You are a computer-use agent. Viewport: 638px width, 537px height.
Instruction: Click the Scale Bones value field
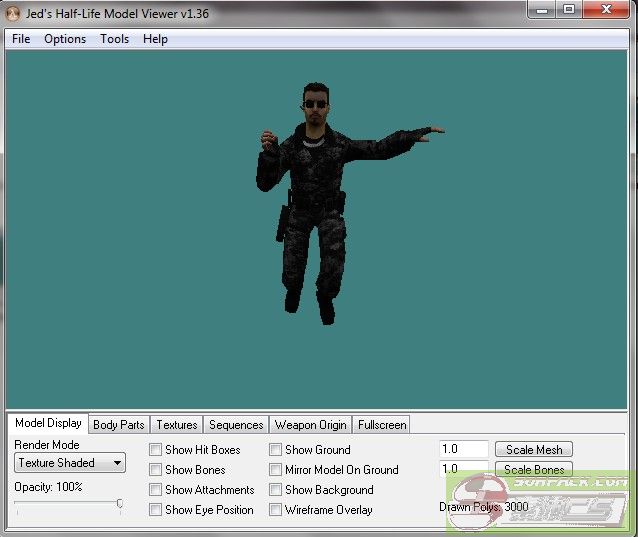(463, 469)
